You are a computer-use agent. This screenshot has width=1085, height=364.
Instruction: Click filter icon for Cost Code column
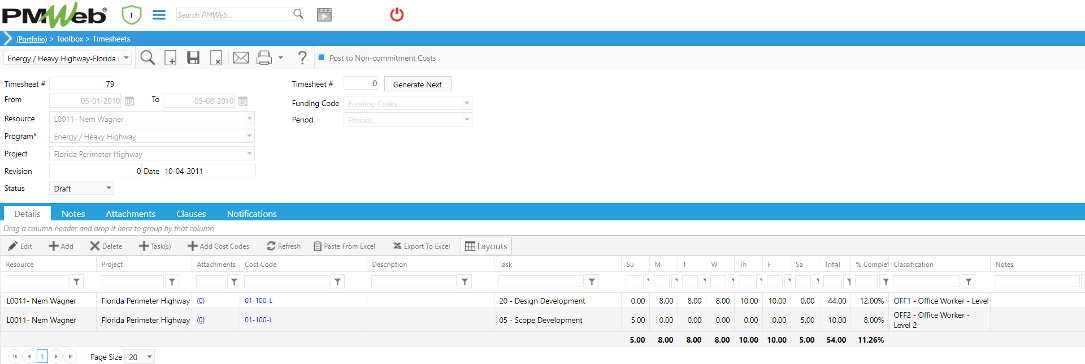[x=338, y=282]
